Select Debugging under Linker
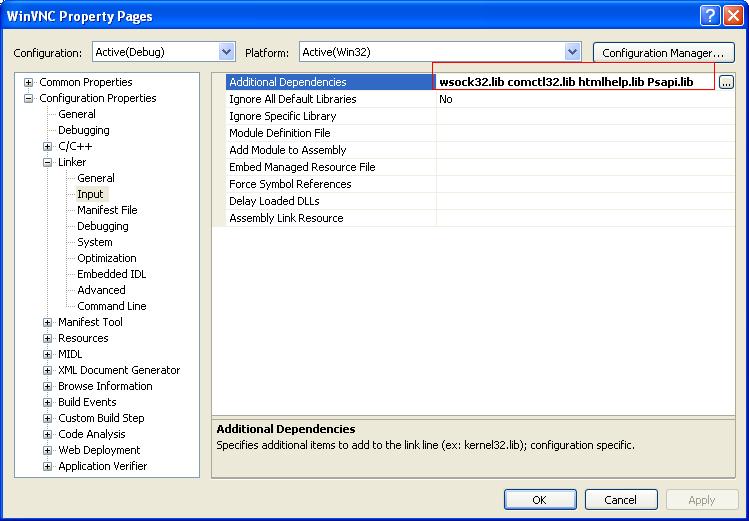This screenshot has width=749, height=521. coord(103,226)
